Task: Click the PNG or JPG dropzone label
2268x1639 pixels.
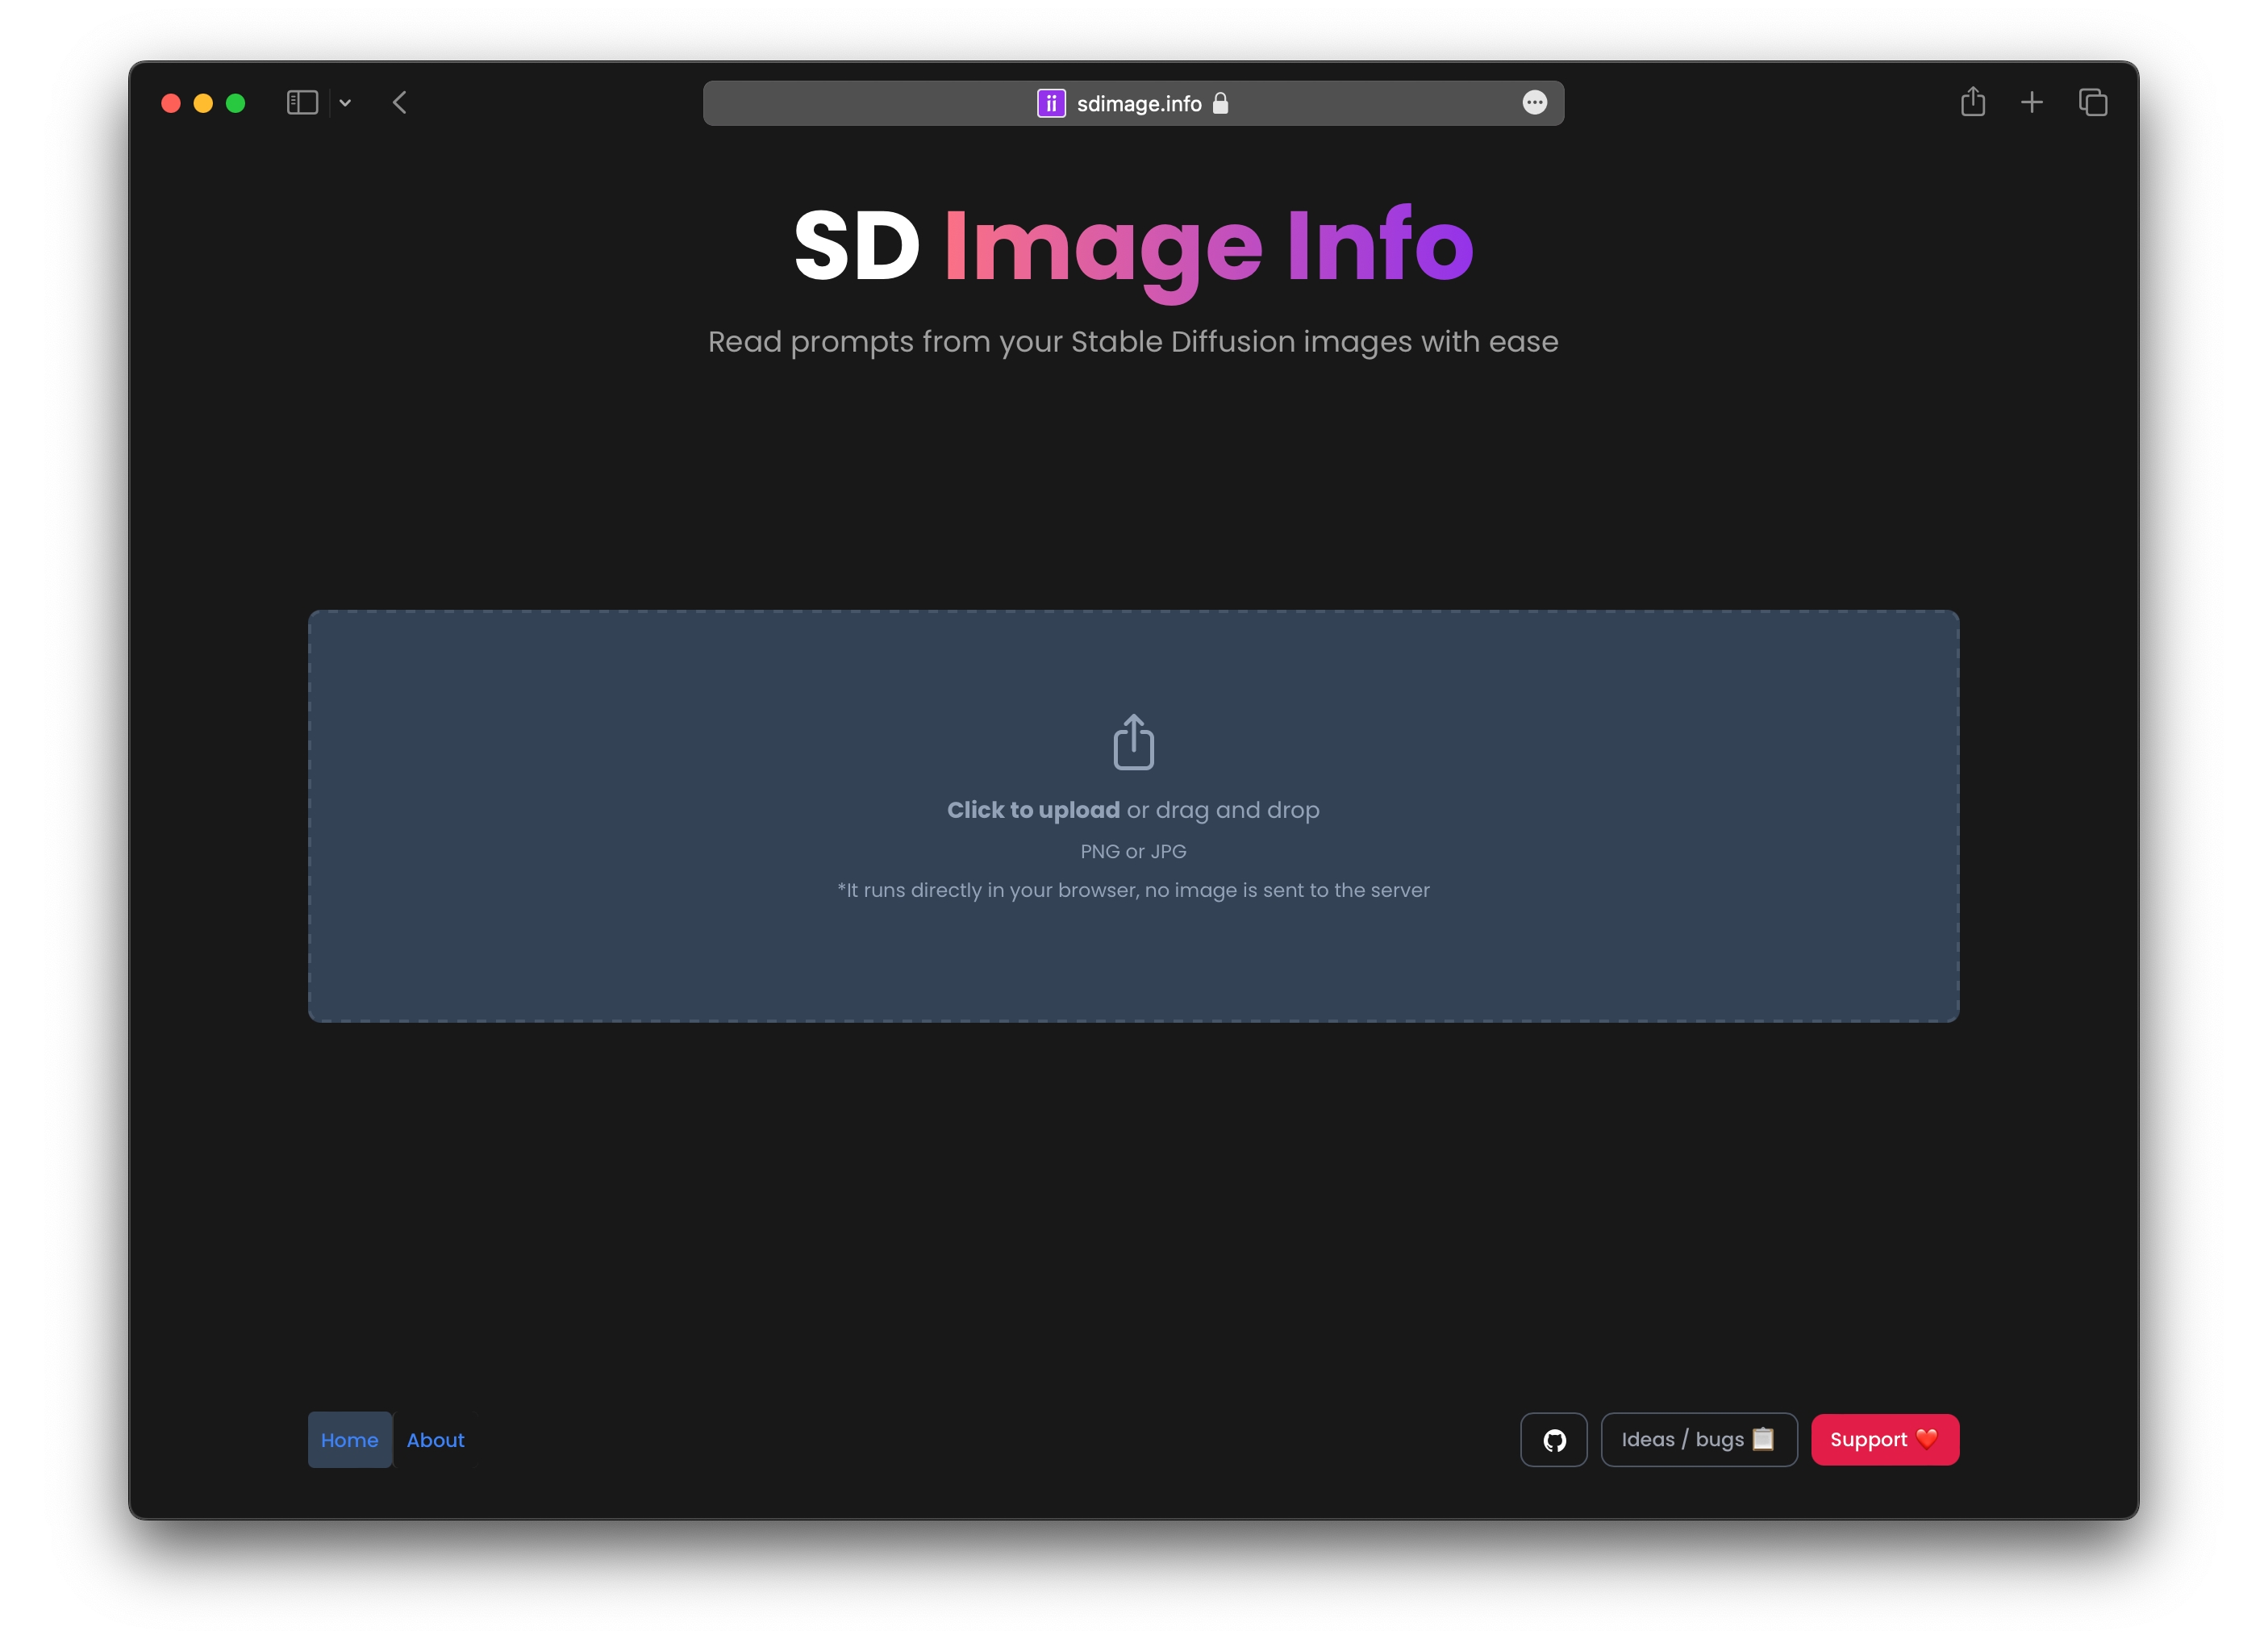Action: coord(1133,851)
